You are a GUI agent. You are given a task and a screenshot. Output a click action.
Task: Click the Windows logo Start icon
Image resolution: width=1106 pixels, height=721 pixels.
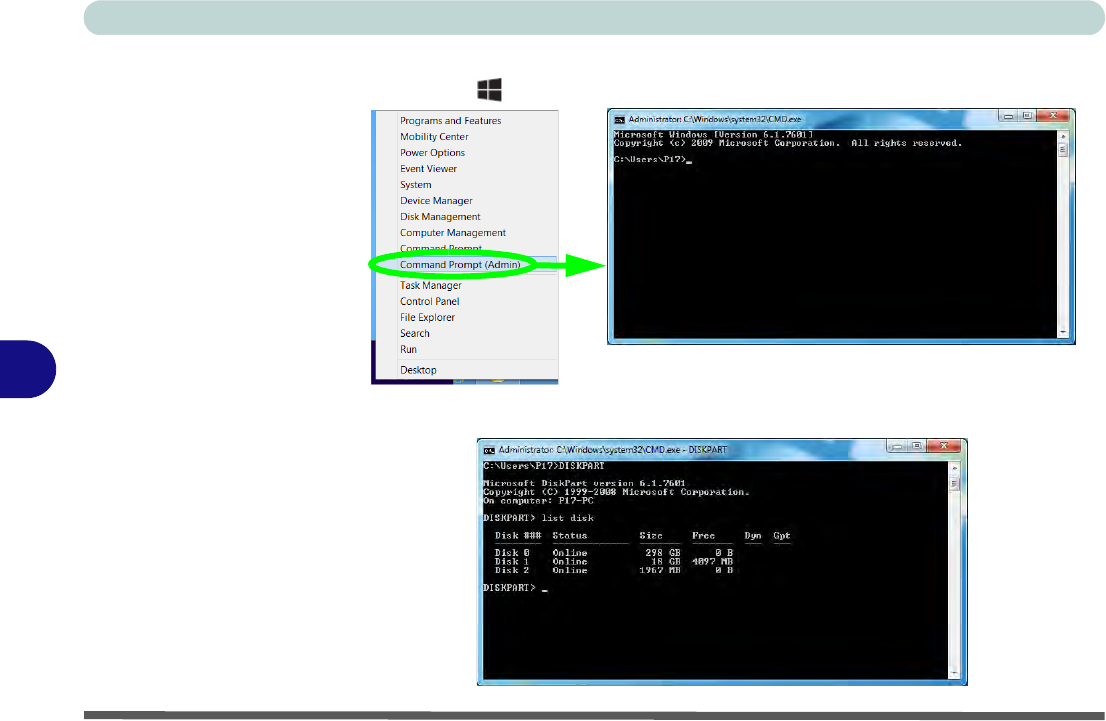click(x=490, y=90)
